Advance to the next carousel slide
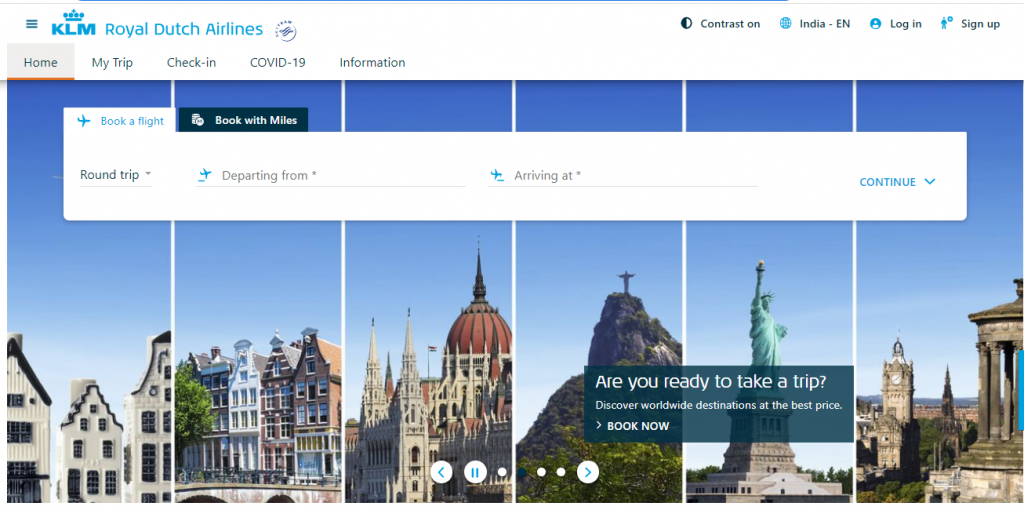The height and width of the screenshot is (510, 1024). click(x=588, y=472)
